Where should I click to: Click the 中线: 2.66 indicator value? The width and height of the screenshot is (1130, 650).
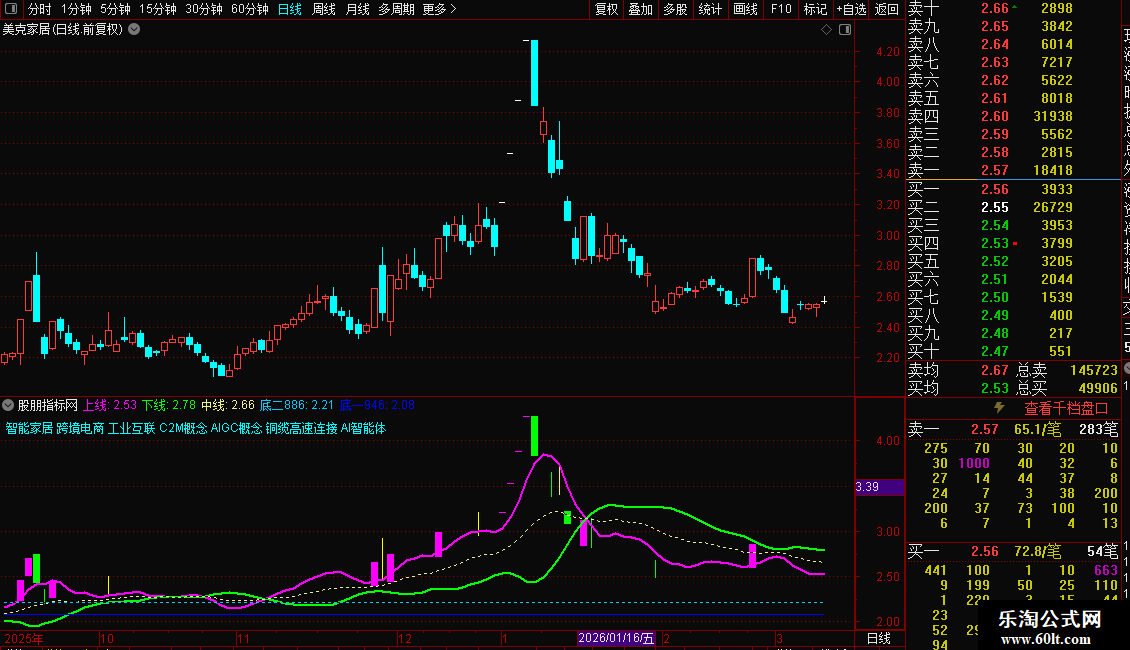tap(228, 405)
